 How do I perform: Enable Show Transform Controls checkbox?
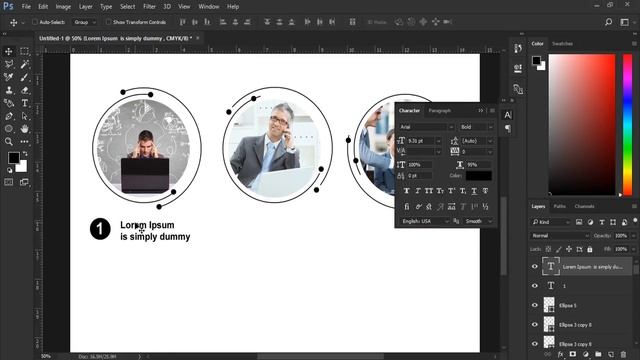point(108,22)
